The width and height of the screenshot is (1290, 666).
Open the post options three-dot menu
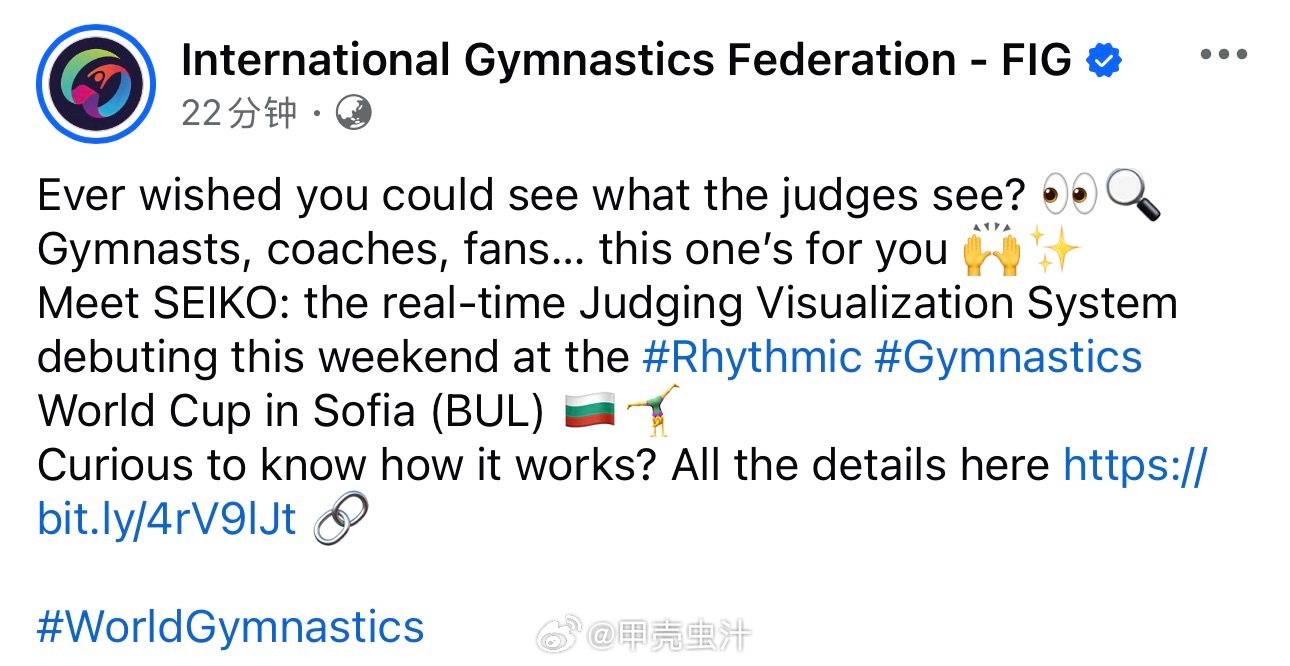click(x=1222, y=54)
